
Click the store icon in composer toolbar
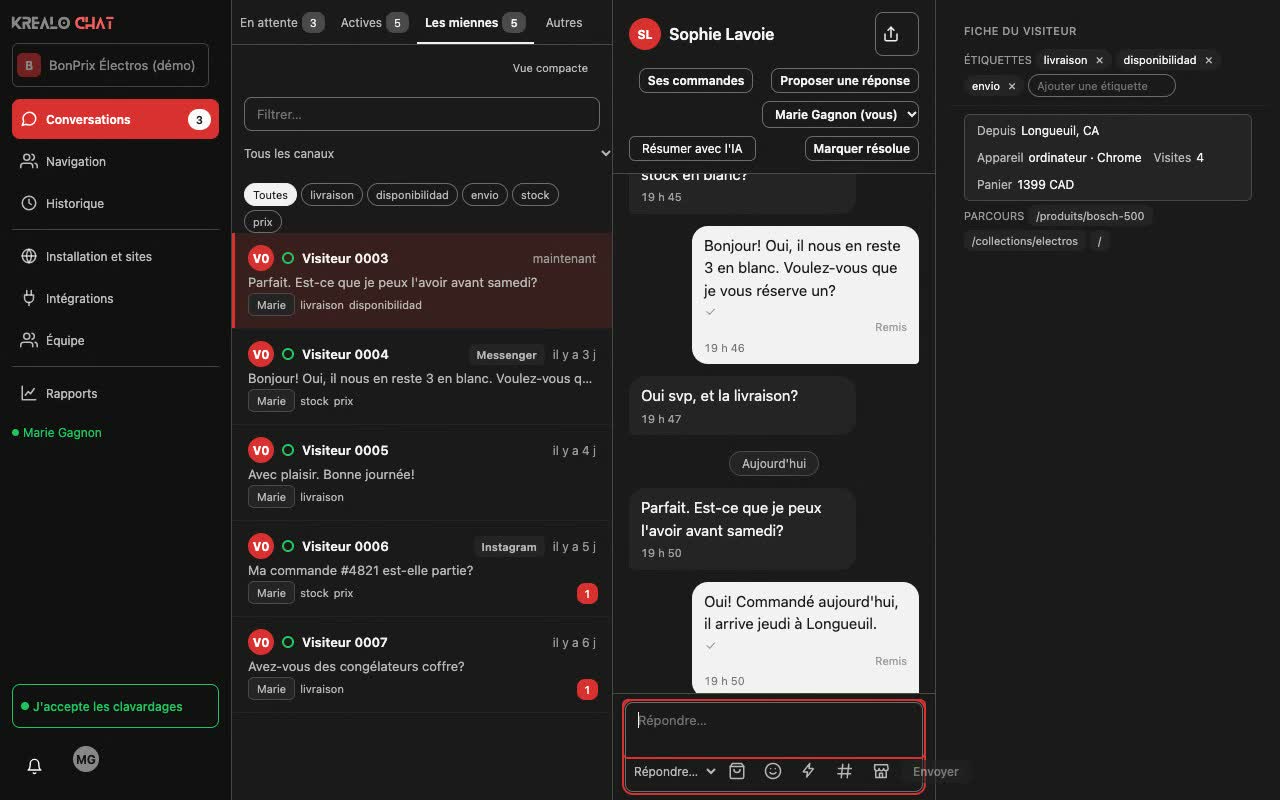tap(881, 771)
